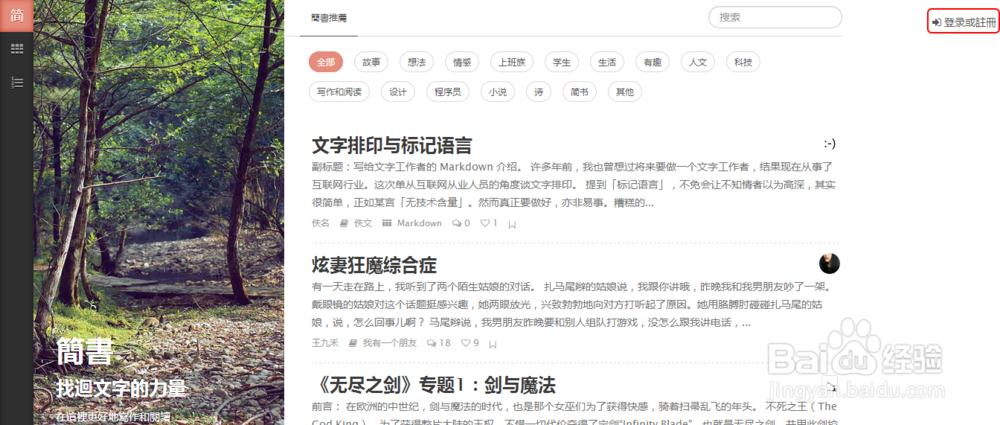Viewport: 1000px width, 425px height.
Task: Focus the 搜索 search field
Action: click(775, 17)
